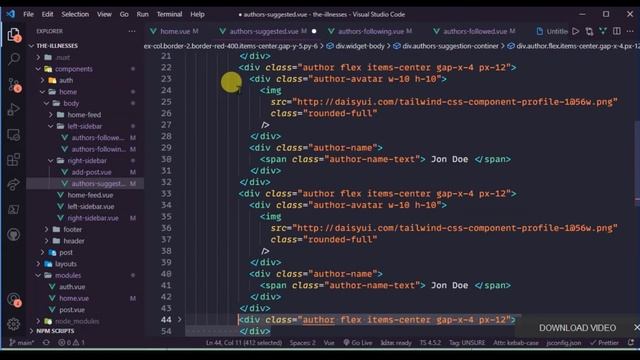Synchronize changes in status bar

(x=46, y=343)
